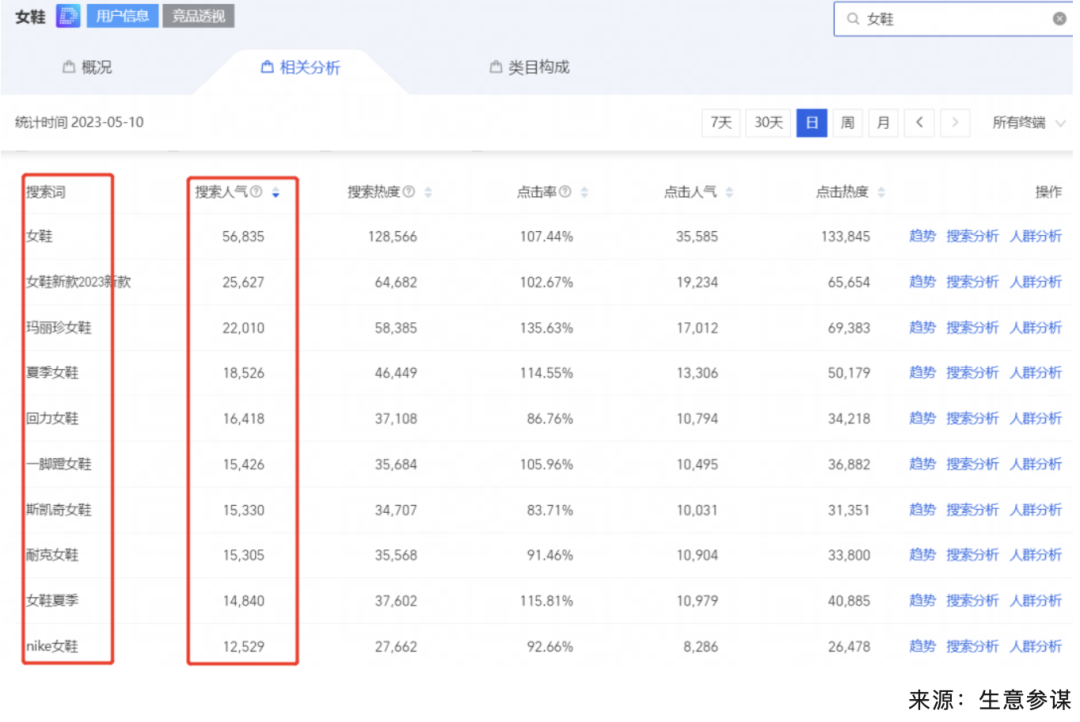Open 搜索分析 for the 夏季女鞋 row
1080x722 pixels.
click(x=972, y=373)
